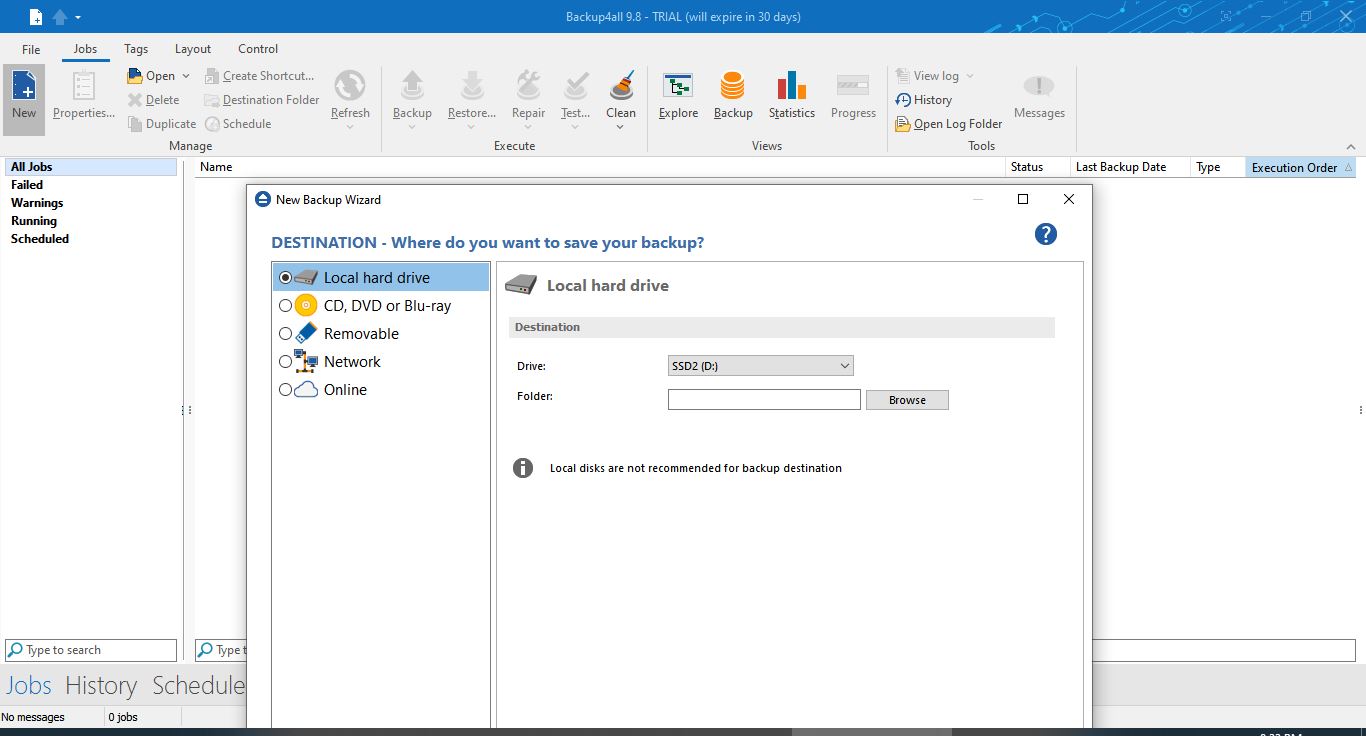Switch to the Layout ribbon tab

(193, 49)
